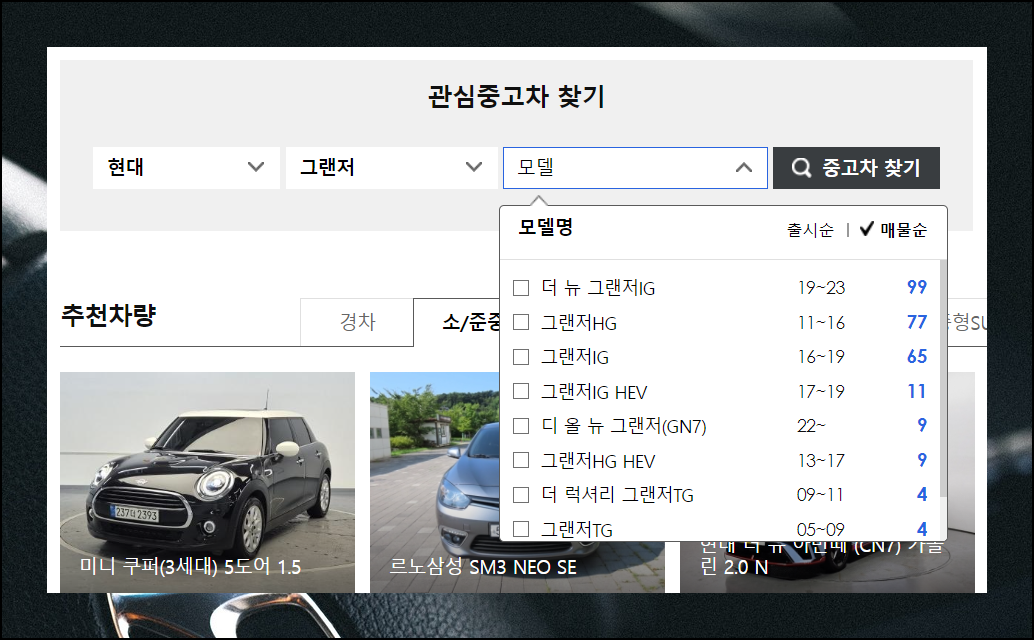Click the chevron arrow of 그랜저 dropdown
Screen dimensions: 1034x640
click(x=473, y=167)
